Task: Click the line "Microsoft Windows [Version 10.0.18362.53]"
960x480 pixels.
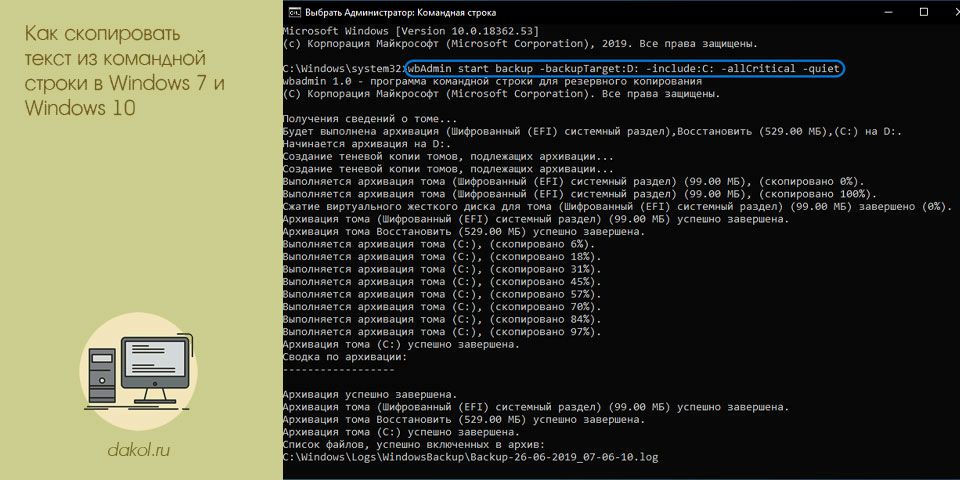Action: click(411, 31)
